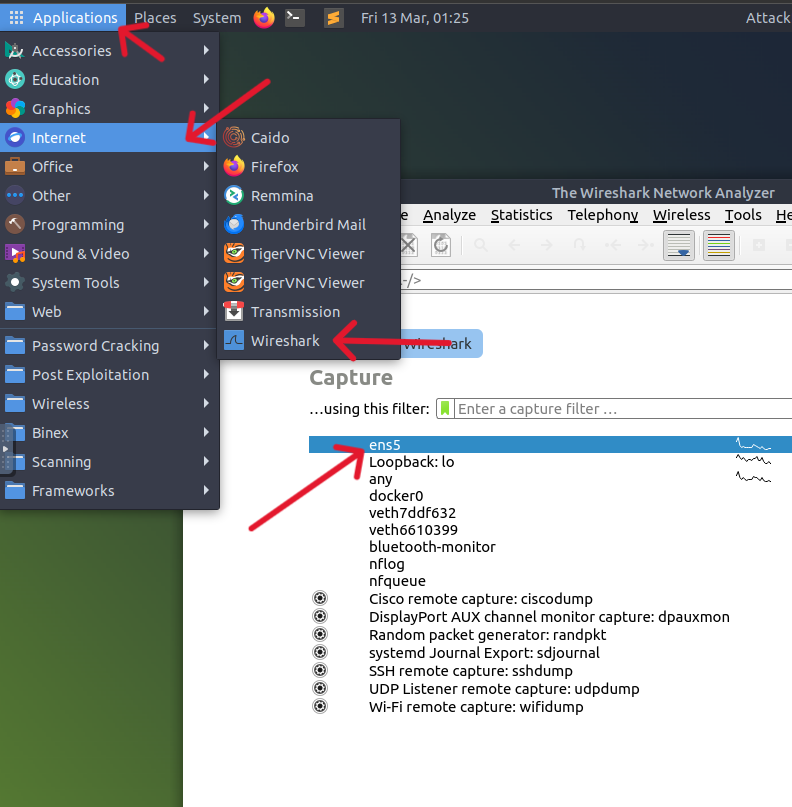
Task: Open settings gear for SSH remote capture
Action: click(320, 671)
